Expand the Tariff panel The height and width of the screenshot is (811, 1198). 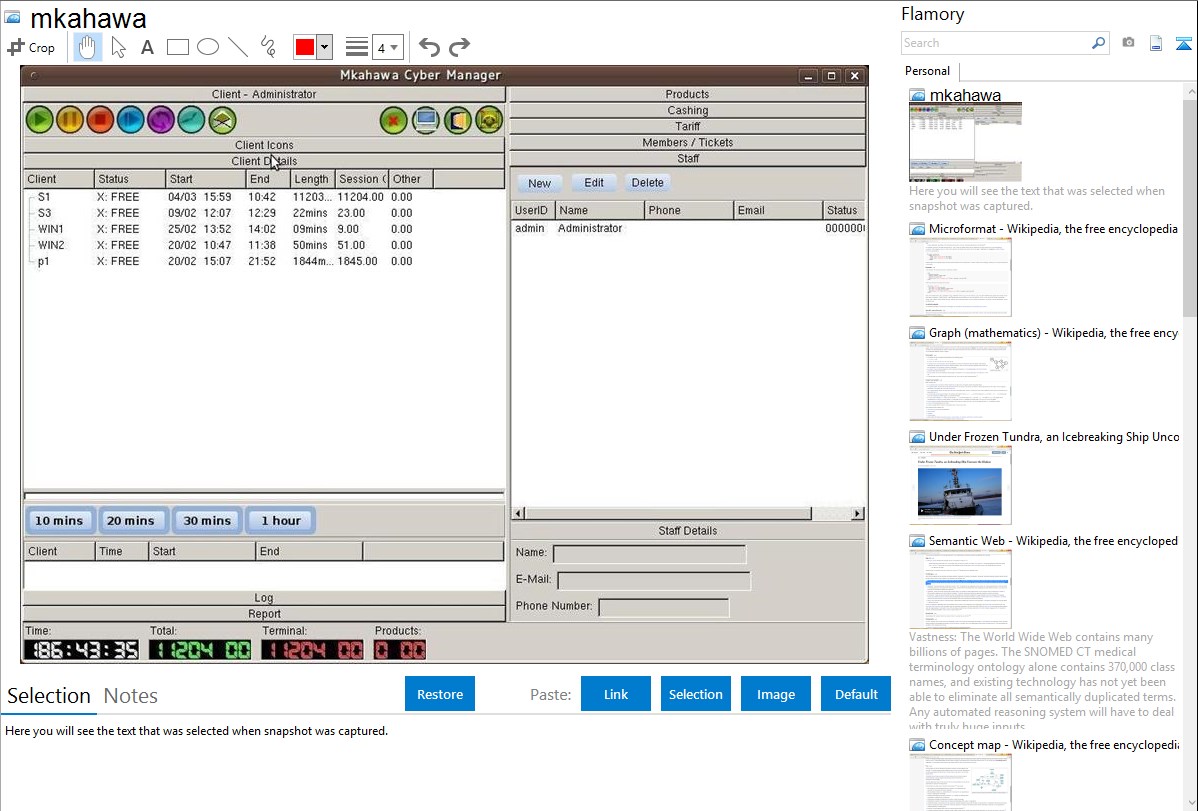click(687, 126)
